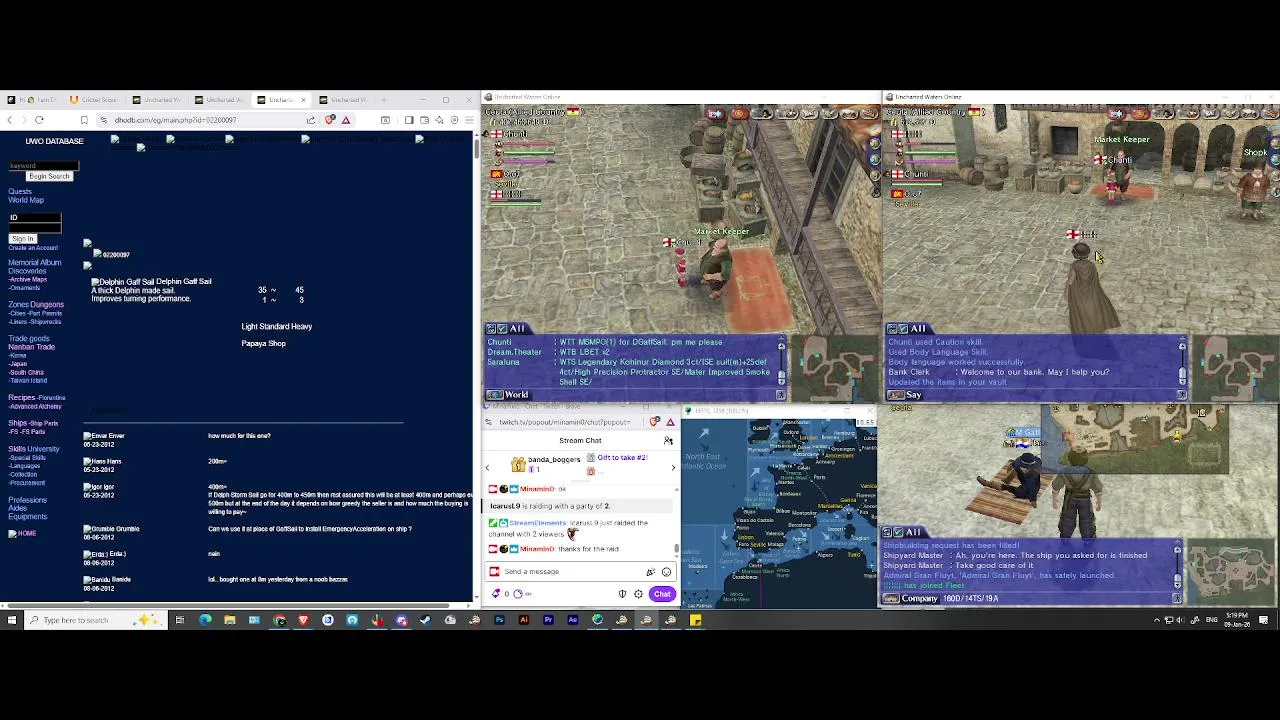Expand the Say chat mode selector
1280x720 pixels.
click(904, 395)
